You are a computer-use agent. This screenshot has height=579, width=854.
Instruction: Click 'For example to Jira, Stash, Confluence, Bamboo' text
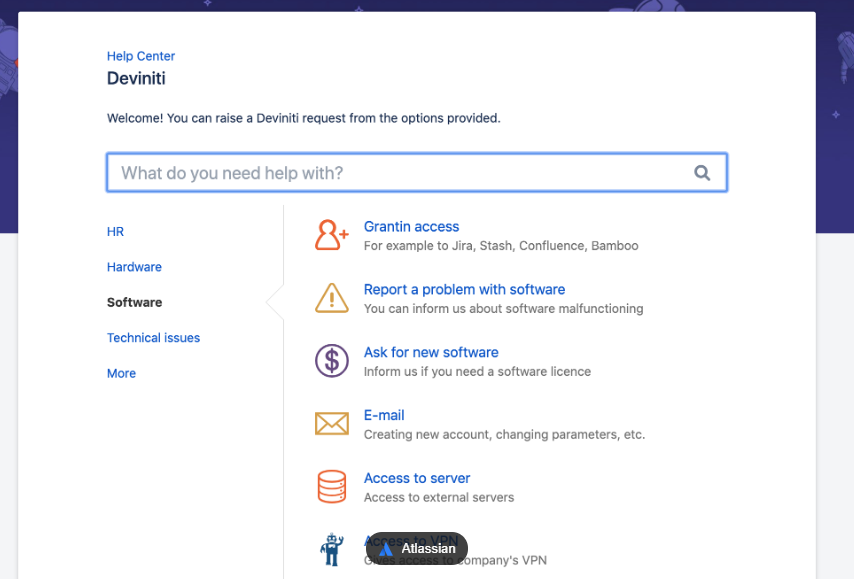[501, 246]
